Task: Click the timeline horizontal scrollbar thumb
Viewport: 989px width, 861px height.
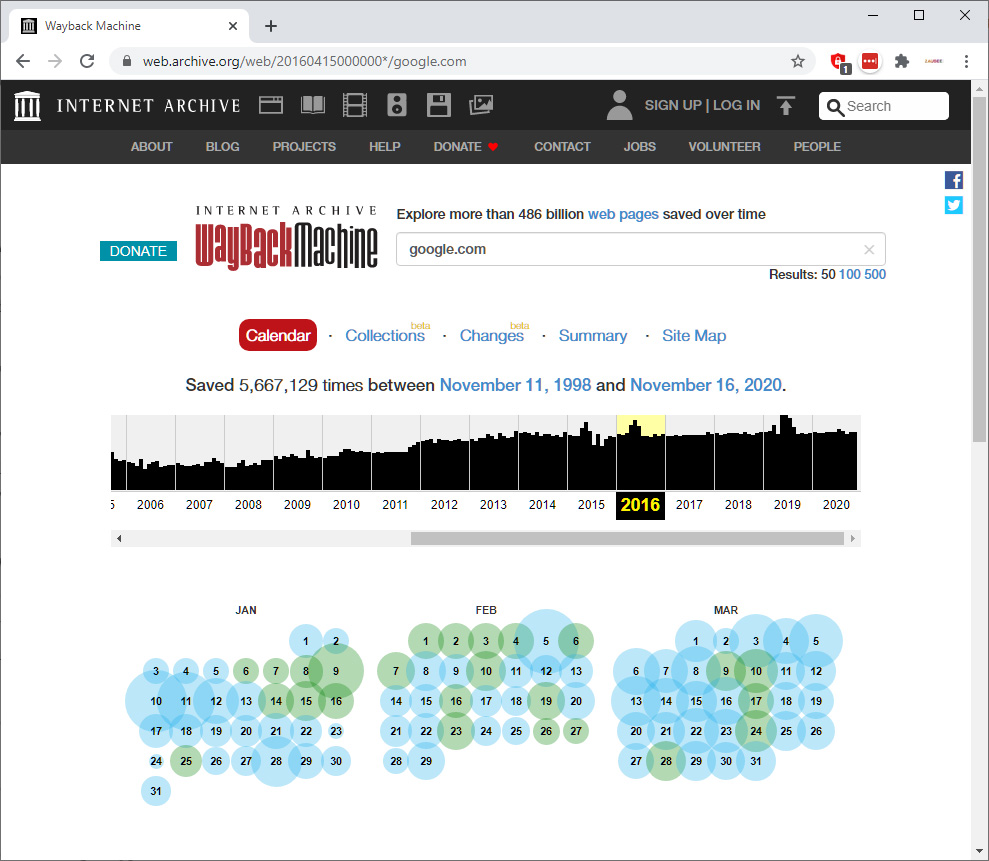Action: (x=627, y=539)
